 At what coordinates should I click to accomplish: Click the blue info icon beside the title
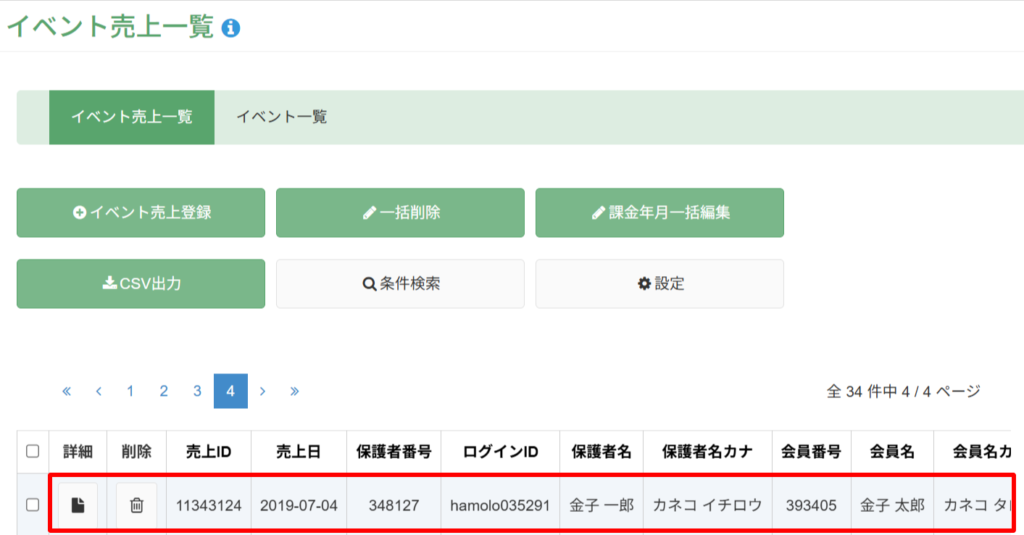tap(231, 28)
